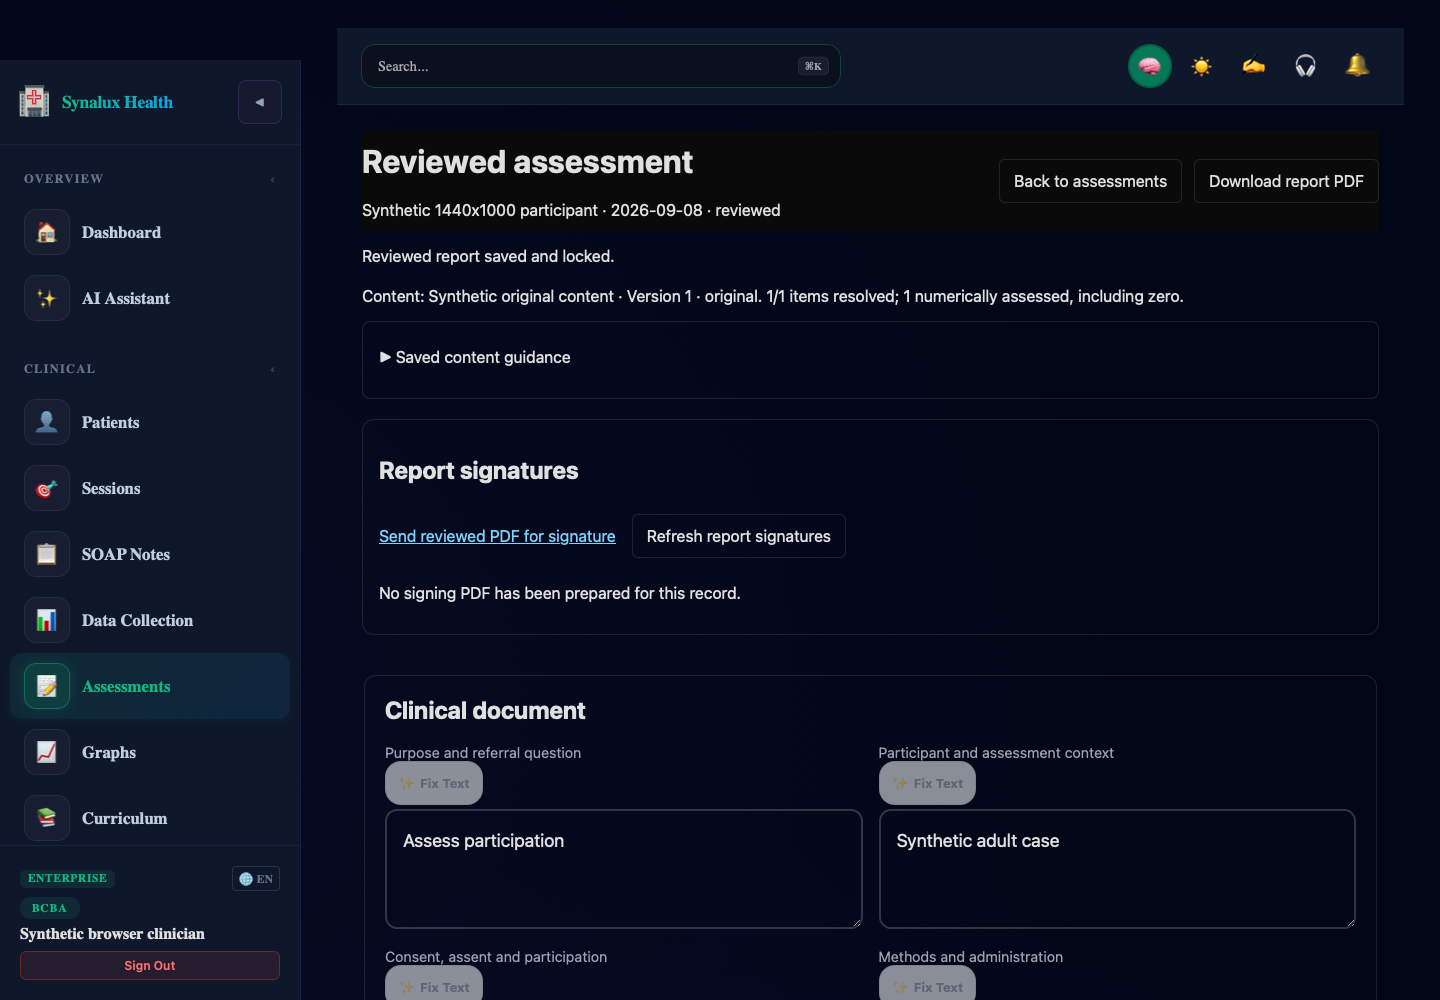This screenshot has height=1000, width=1440.
Task: Click the Sessions target icon
Action: (x=47, y=488)
